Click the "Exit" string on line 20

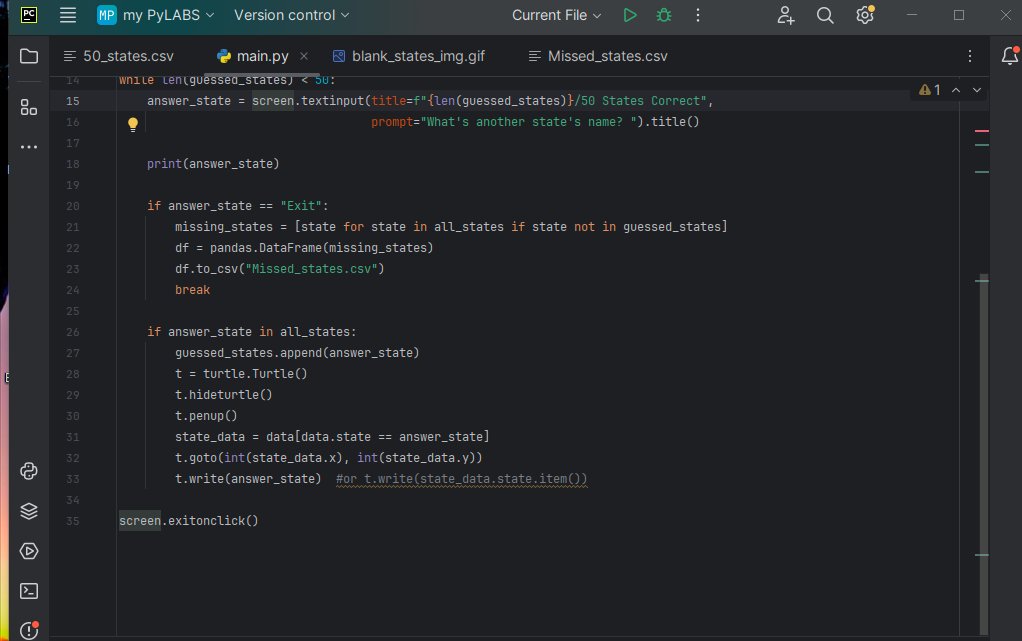pyautogui.click(x=301, y=205)
